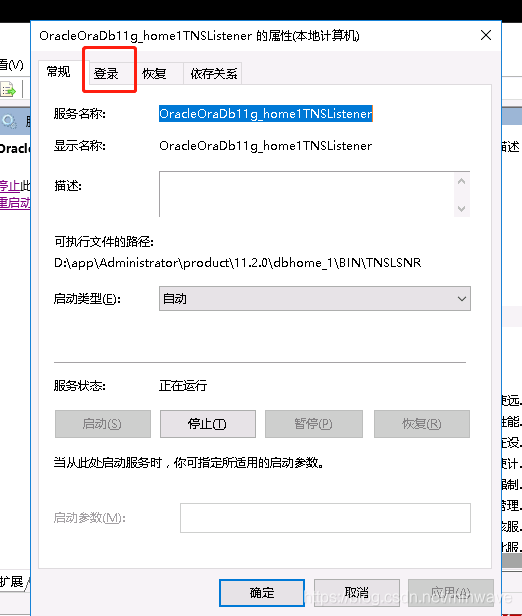Screen dimensions: 522x616
Task: Confirm with the 确定 button
Action: click(262, 593)
